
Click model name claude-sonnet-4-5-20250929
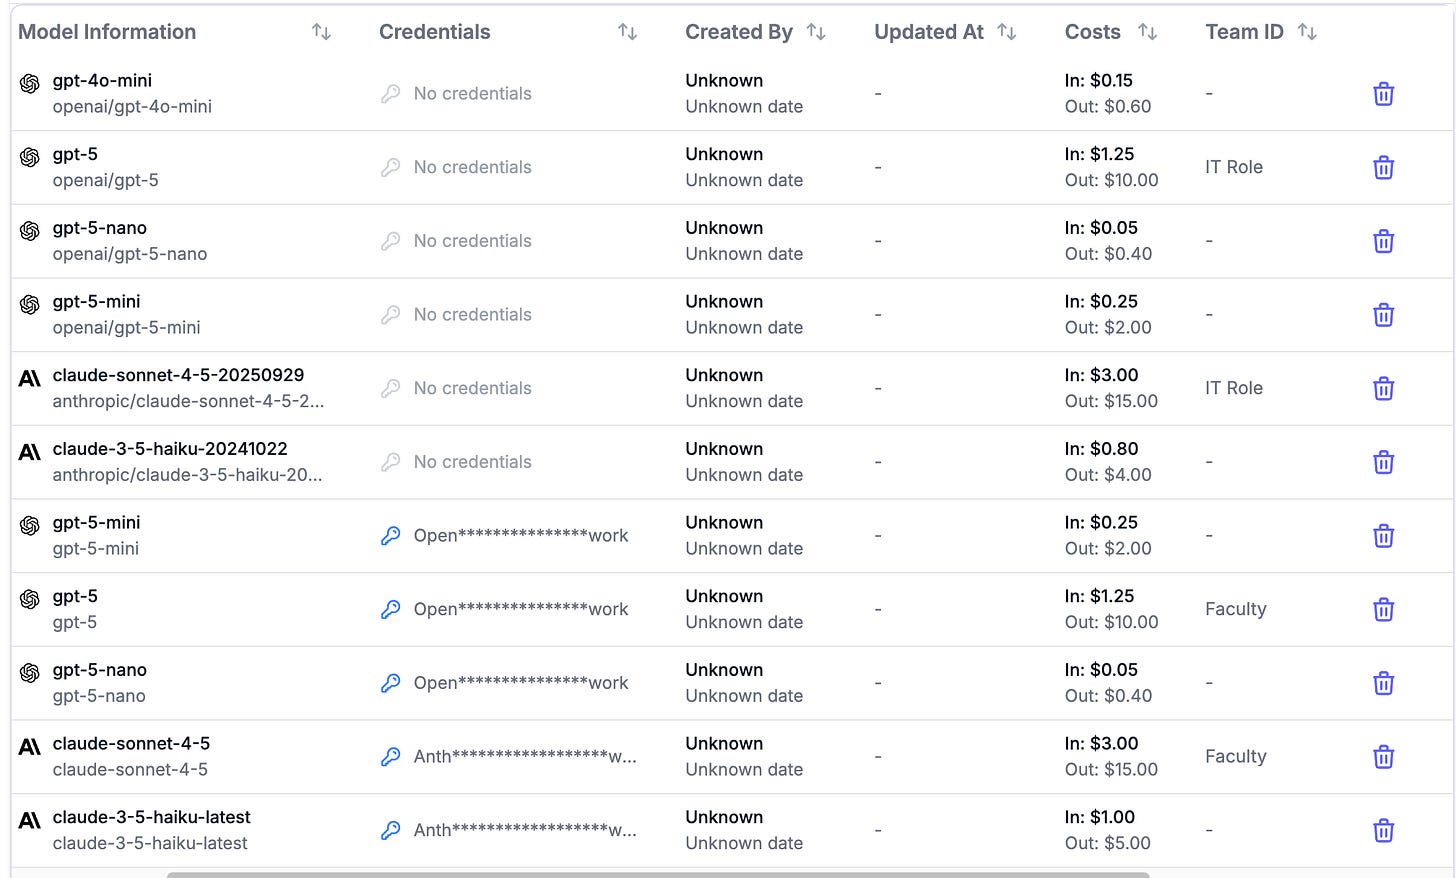178,375
